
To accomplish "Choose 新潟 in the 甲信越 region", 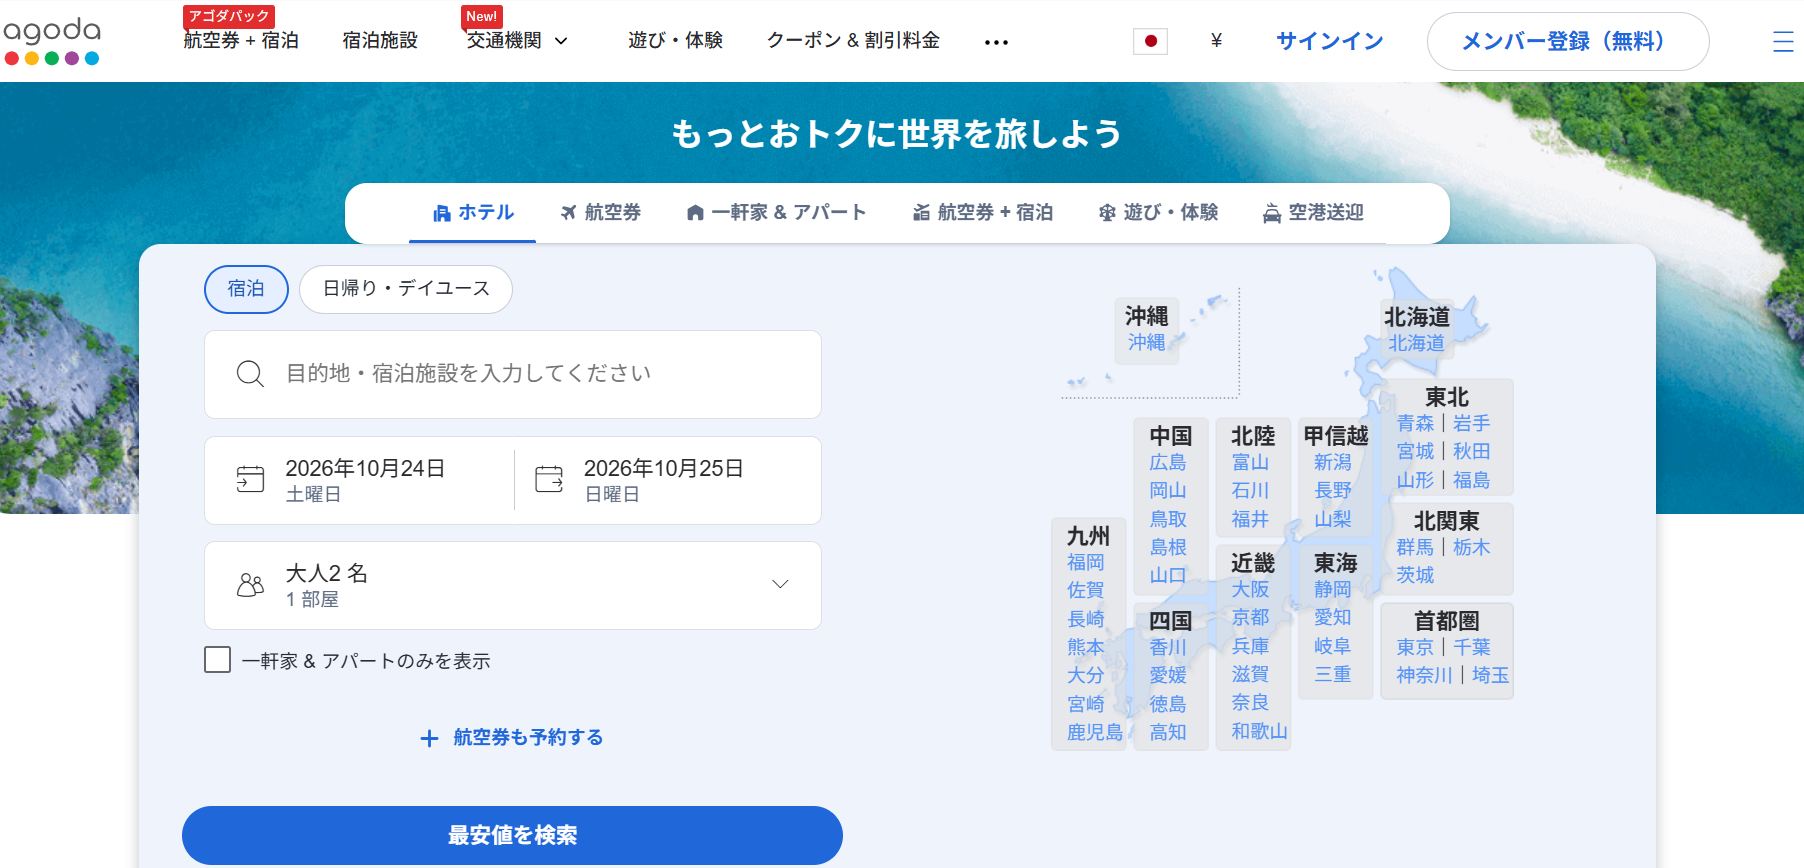I will point(1333,463).
